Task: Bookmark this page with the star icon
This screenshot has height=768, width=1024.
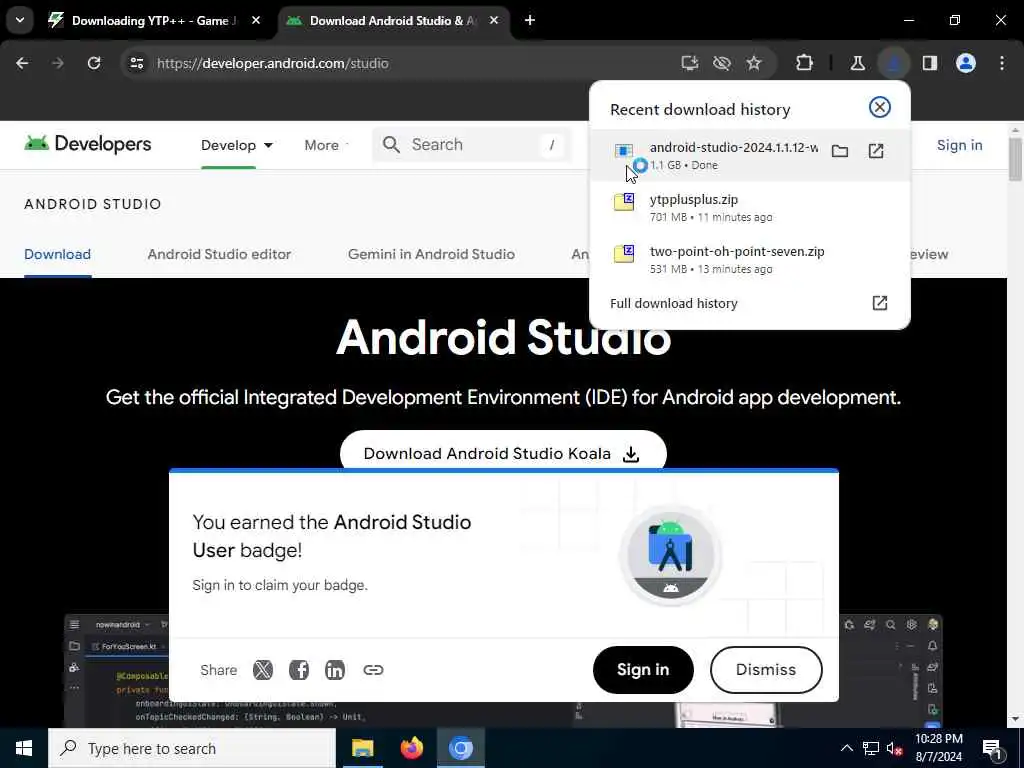Action: pyautogui.click(x=754, y=63)
